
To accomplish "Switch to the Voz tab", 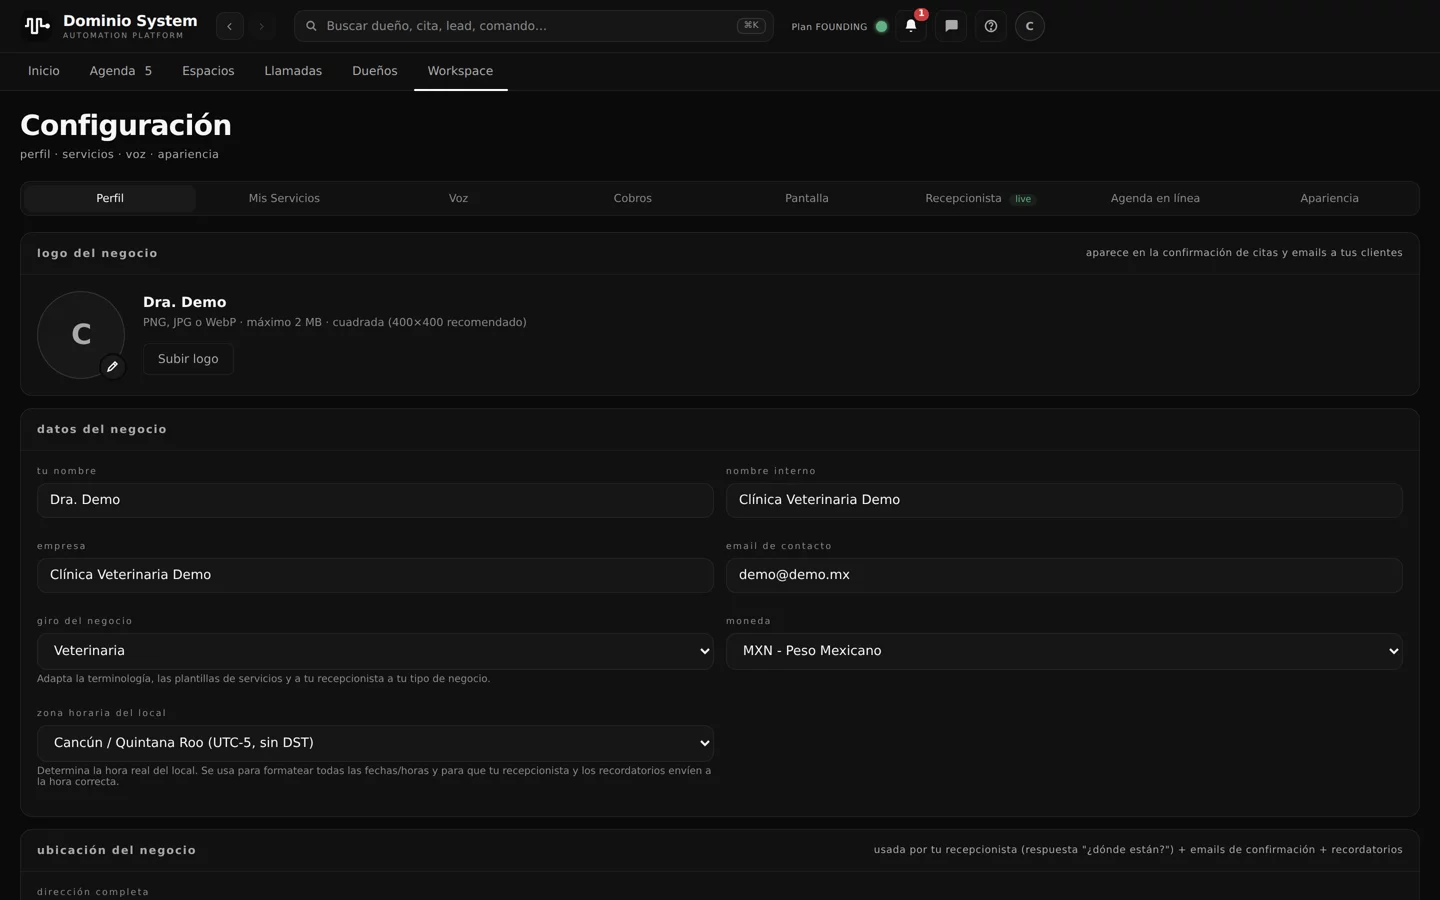I will (x=458, y=198).
